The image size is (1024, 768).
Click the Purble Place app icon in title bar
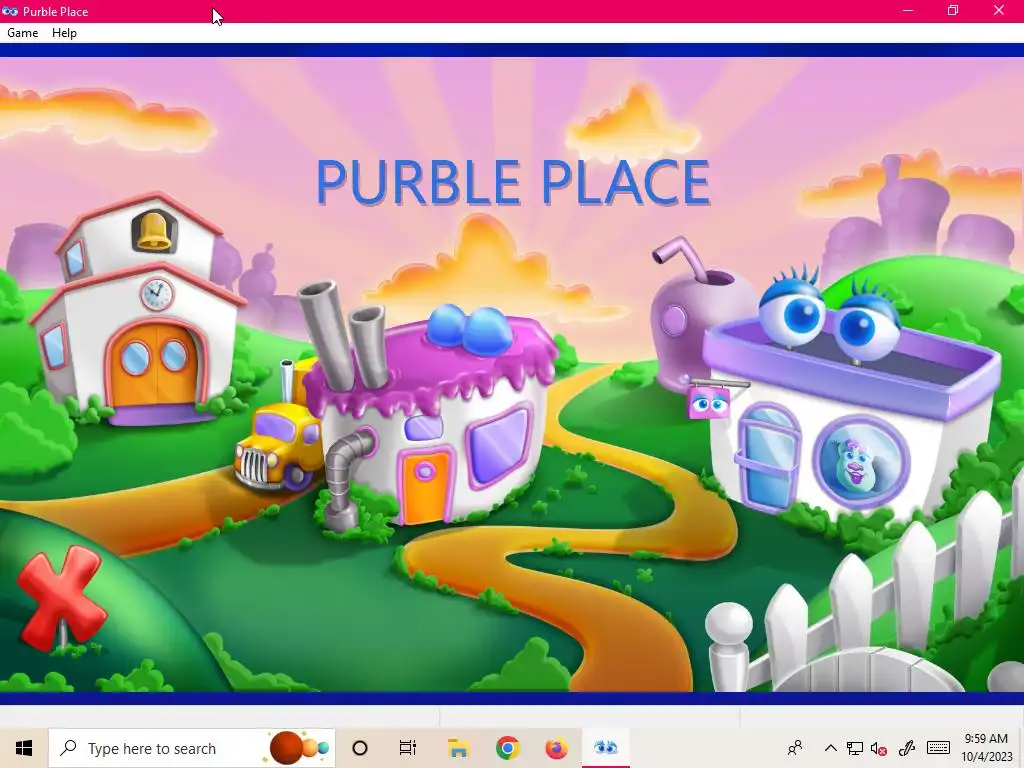click(10, 11)
